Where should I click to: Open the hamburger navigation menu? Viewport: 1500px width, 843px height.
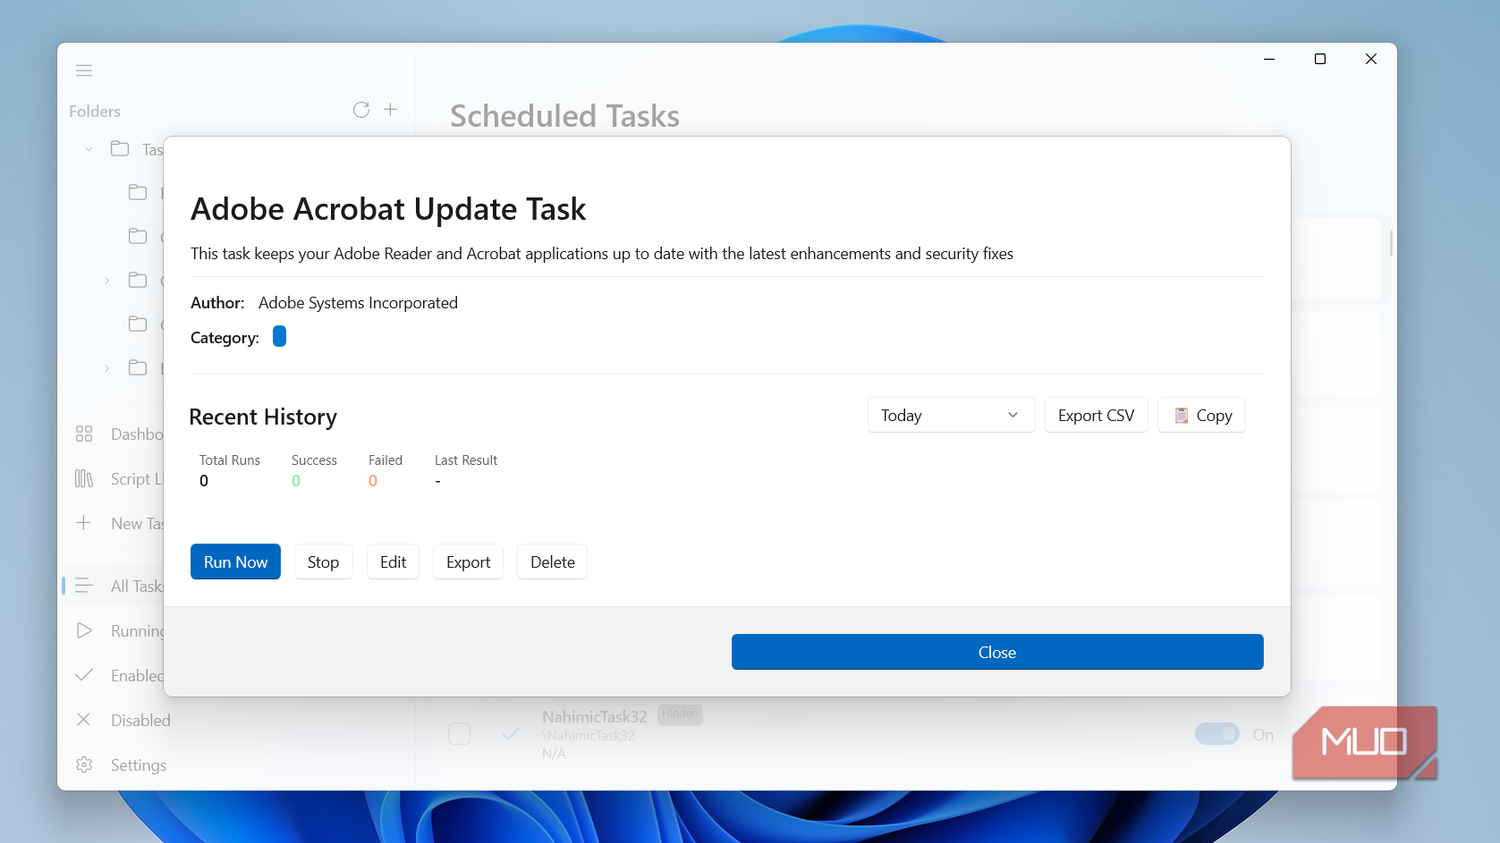[84, 70]
